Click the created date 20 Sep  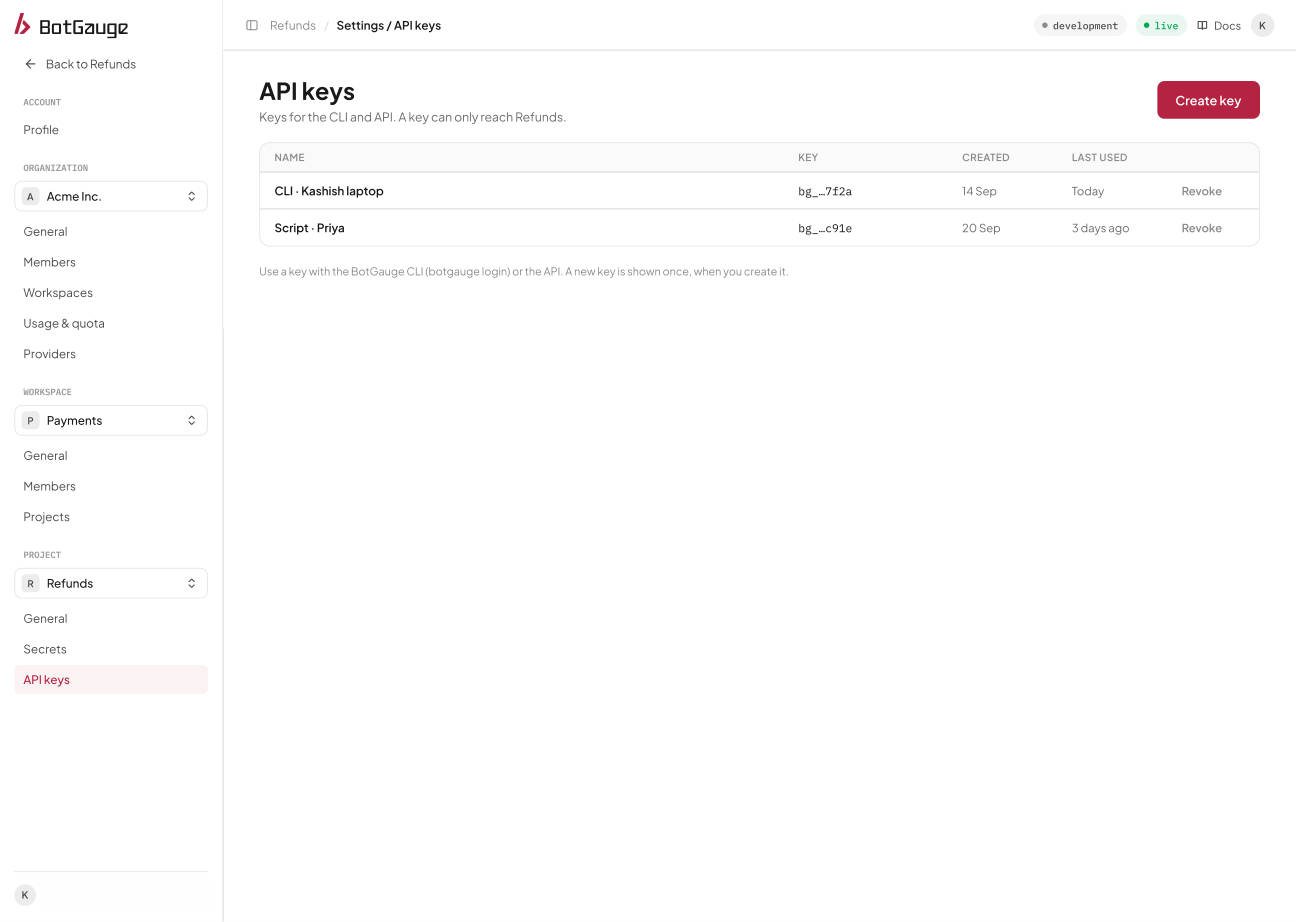tap(981, 228)
